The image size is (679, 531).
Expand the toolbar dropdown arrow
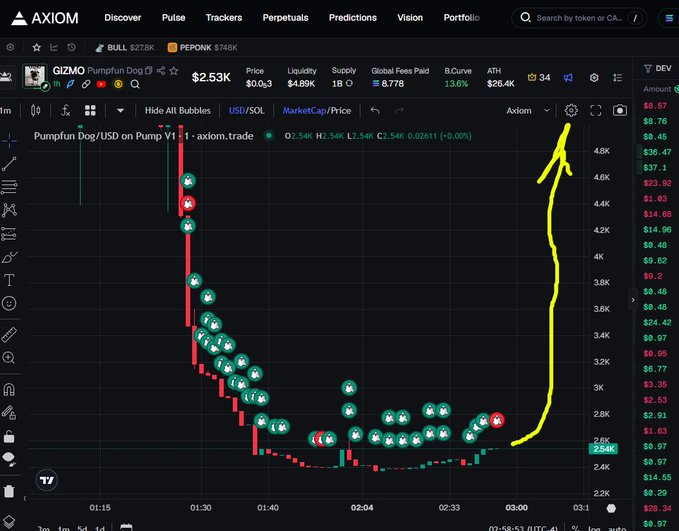pos(120,110)
